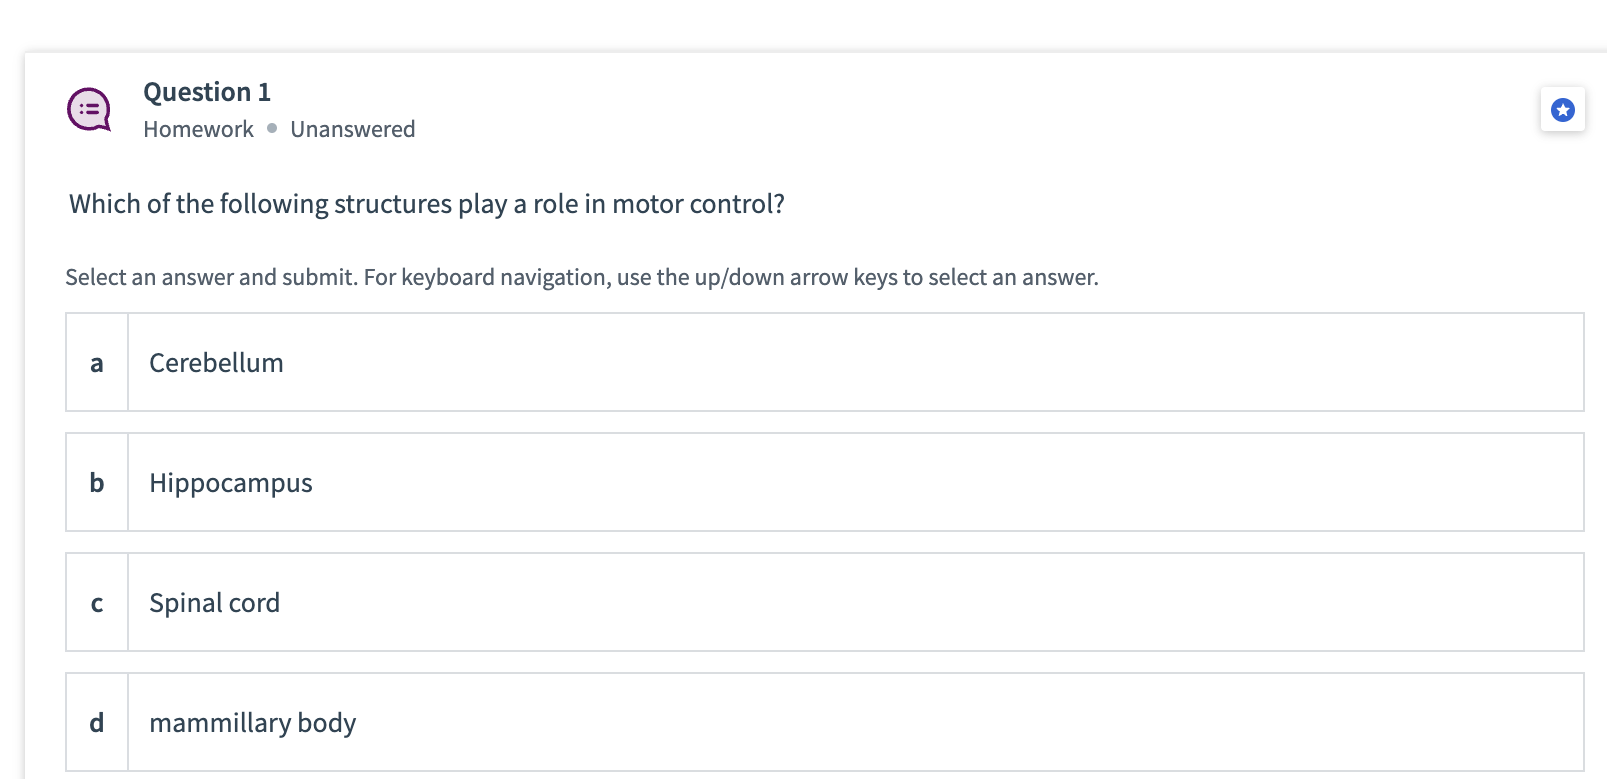This screenshot has width=1607, height=779.
Task: Click the question prompt about motor control
Action: (x=426, y=203)
